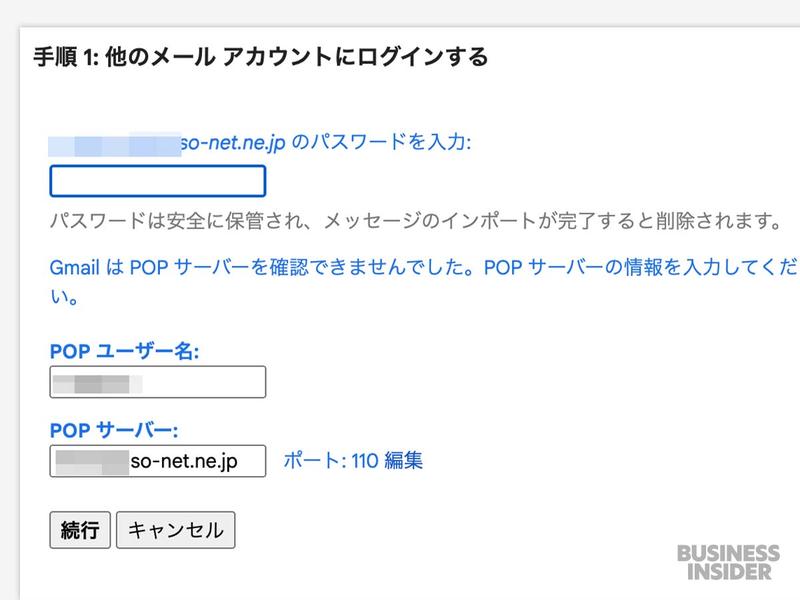
Task: Open the 編集 link beside port 110
Action: click(404, 460)
